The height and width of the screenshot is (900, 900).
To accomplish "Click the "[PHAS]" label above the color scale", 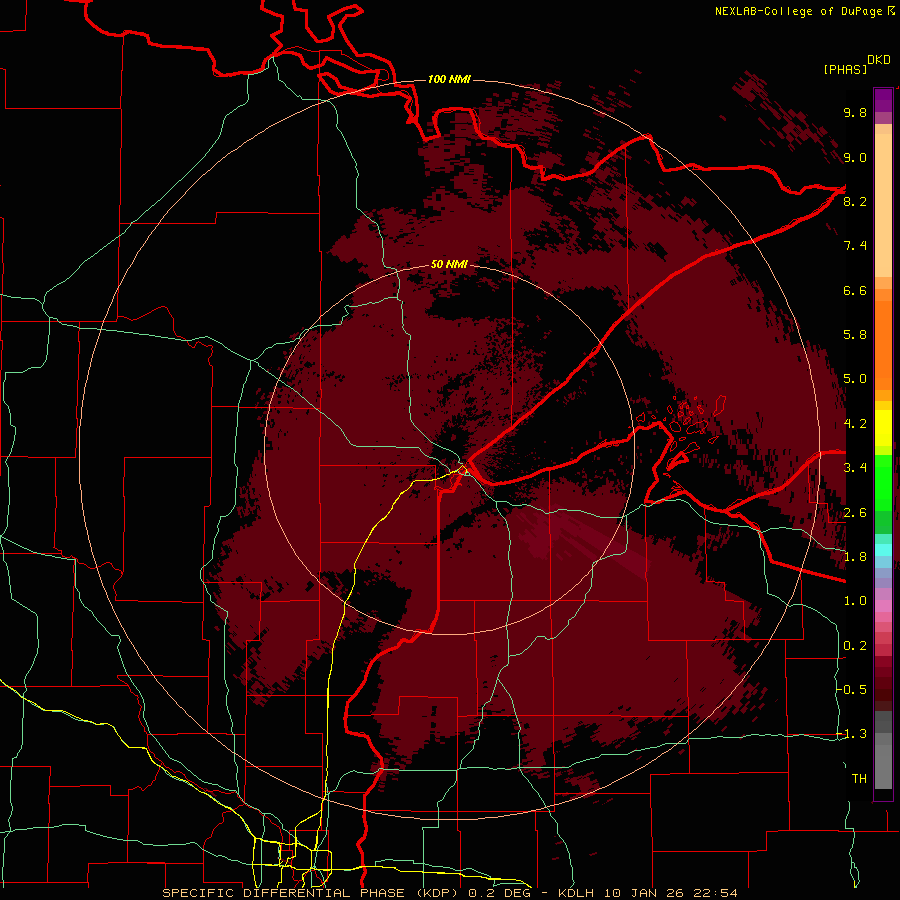I will tap(845, 69).
